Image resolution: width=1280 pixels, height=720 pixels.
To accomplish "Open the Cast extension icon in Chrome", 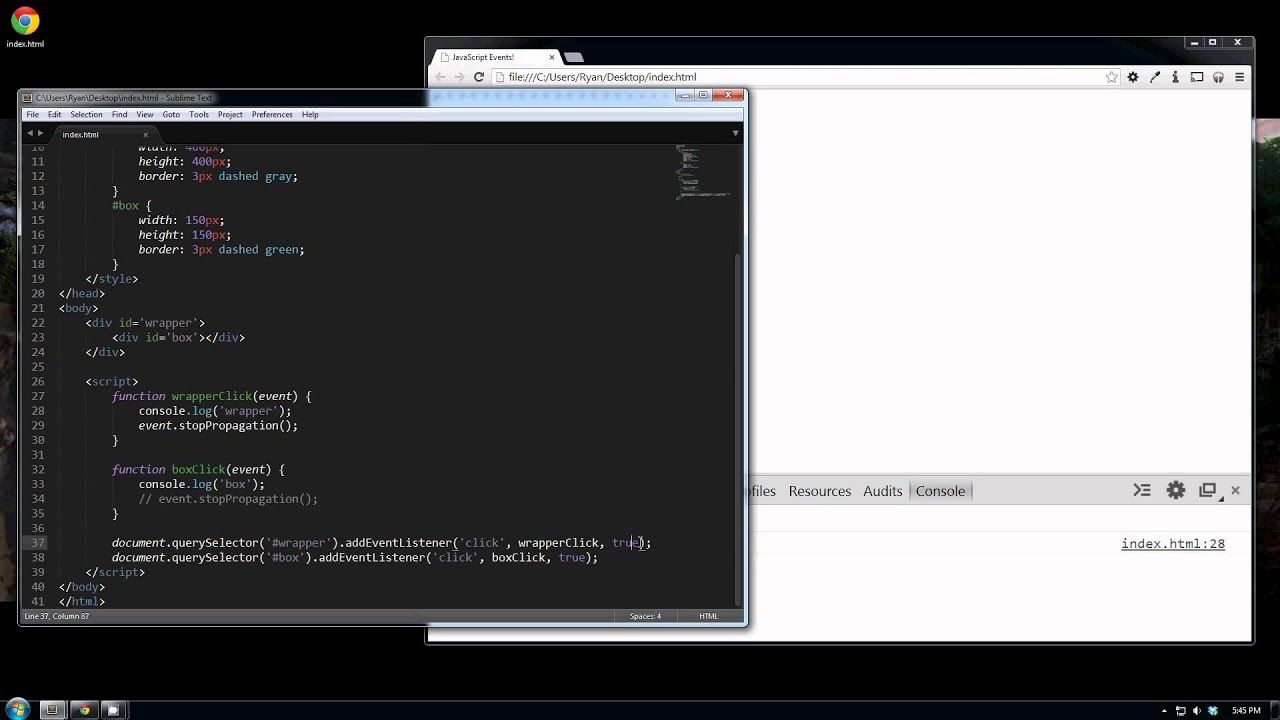I will 1197,77.
